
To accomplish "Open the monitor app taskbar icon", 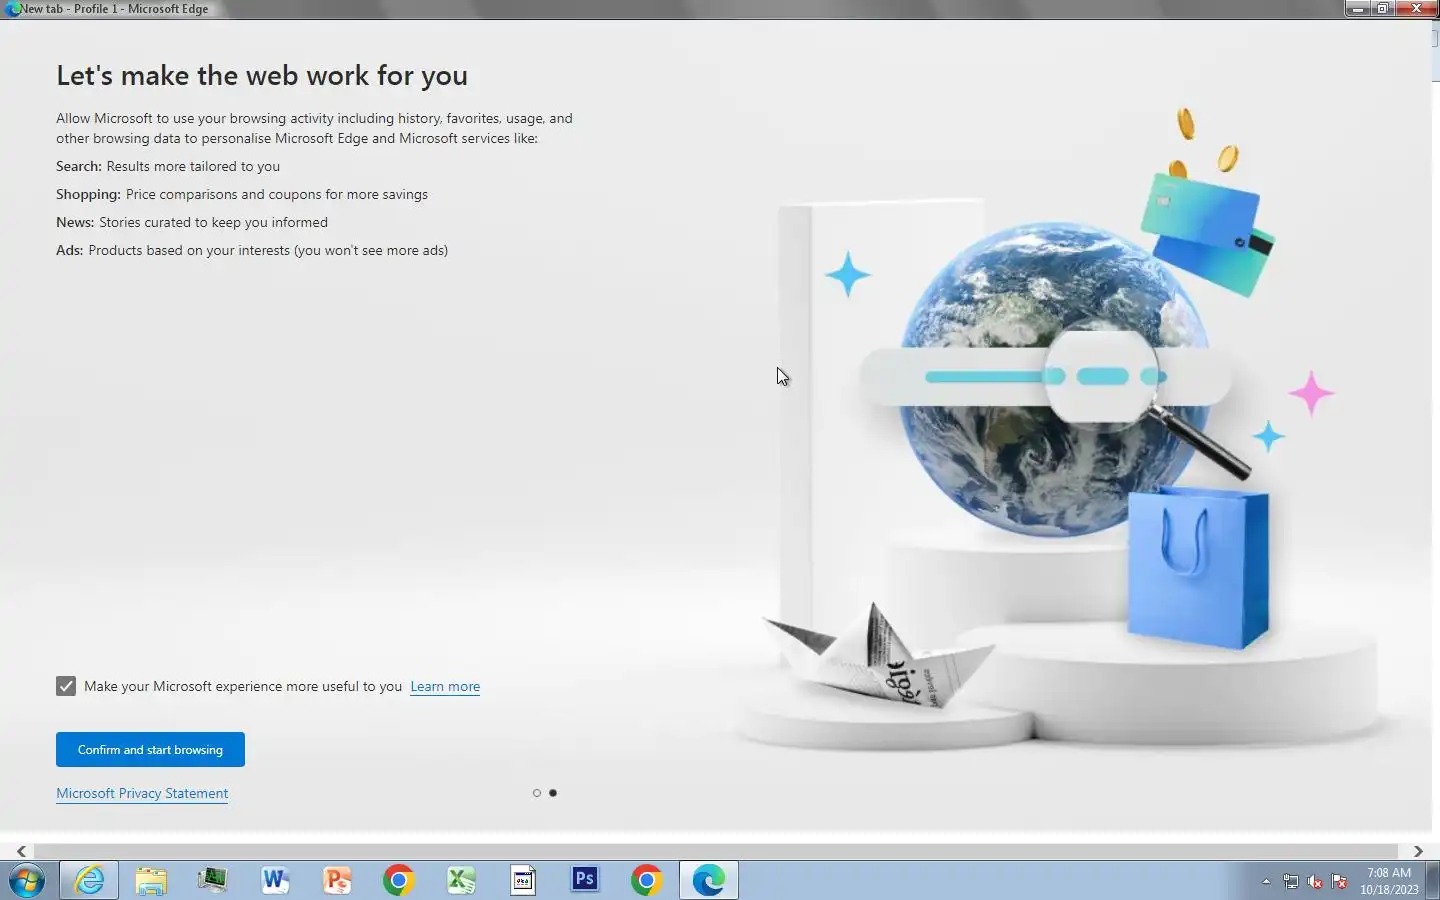I will [212, 881].
